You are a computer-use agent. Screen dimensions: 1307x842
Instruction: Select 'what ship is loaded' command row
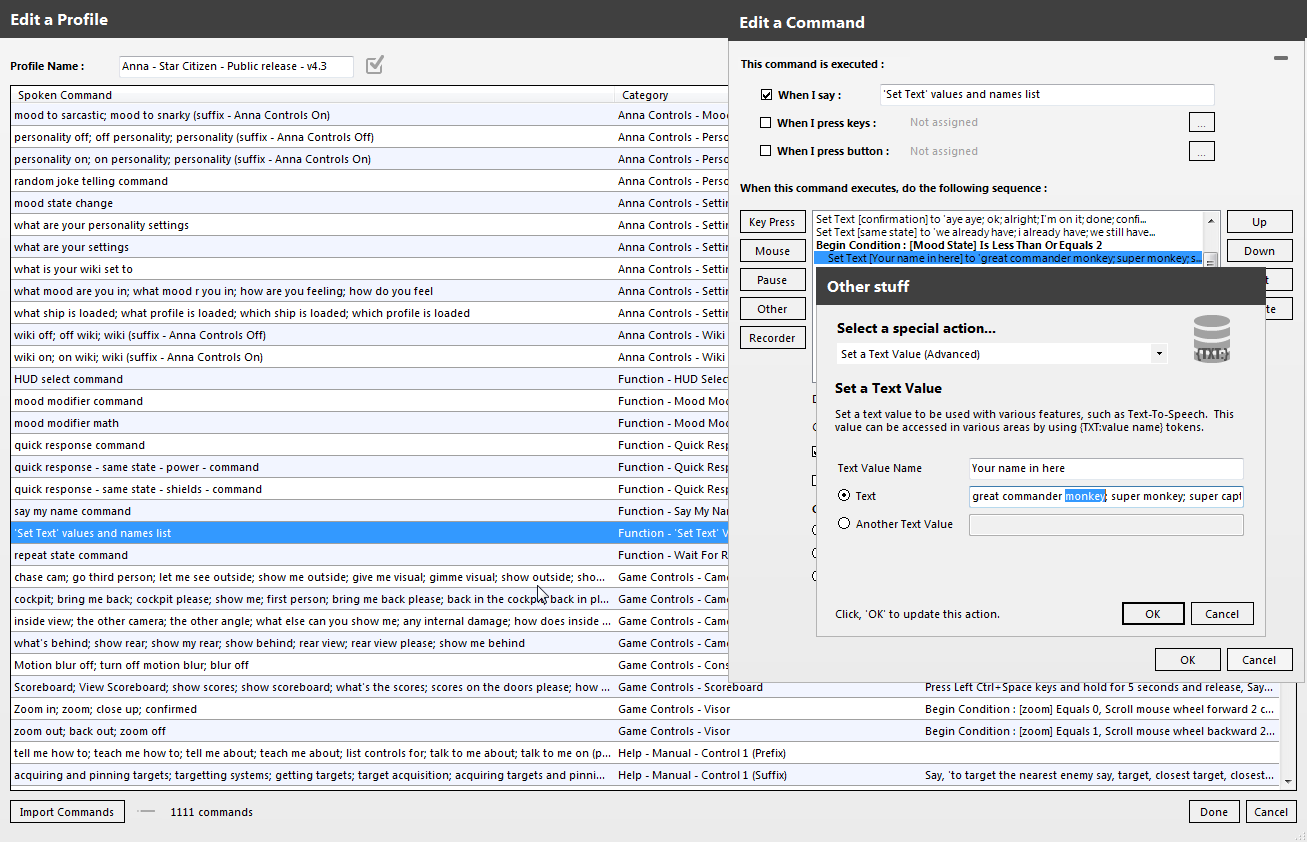pos(370,313)
